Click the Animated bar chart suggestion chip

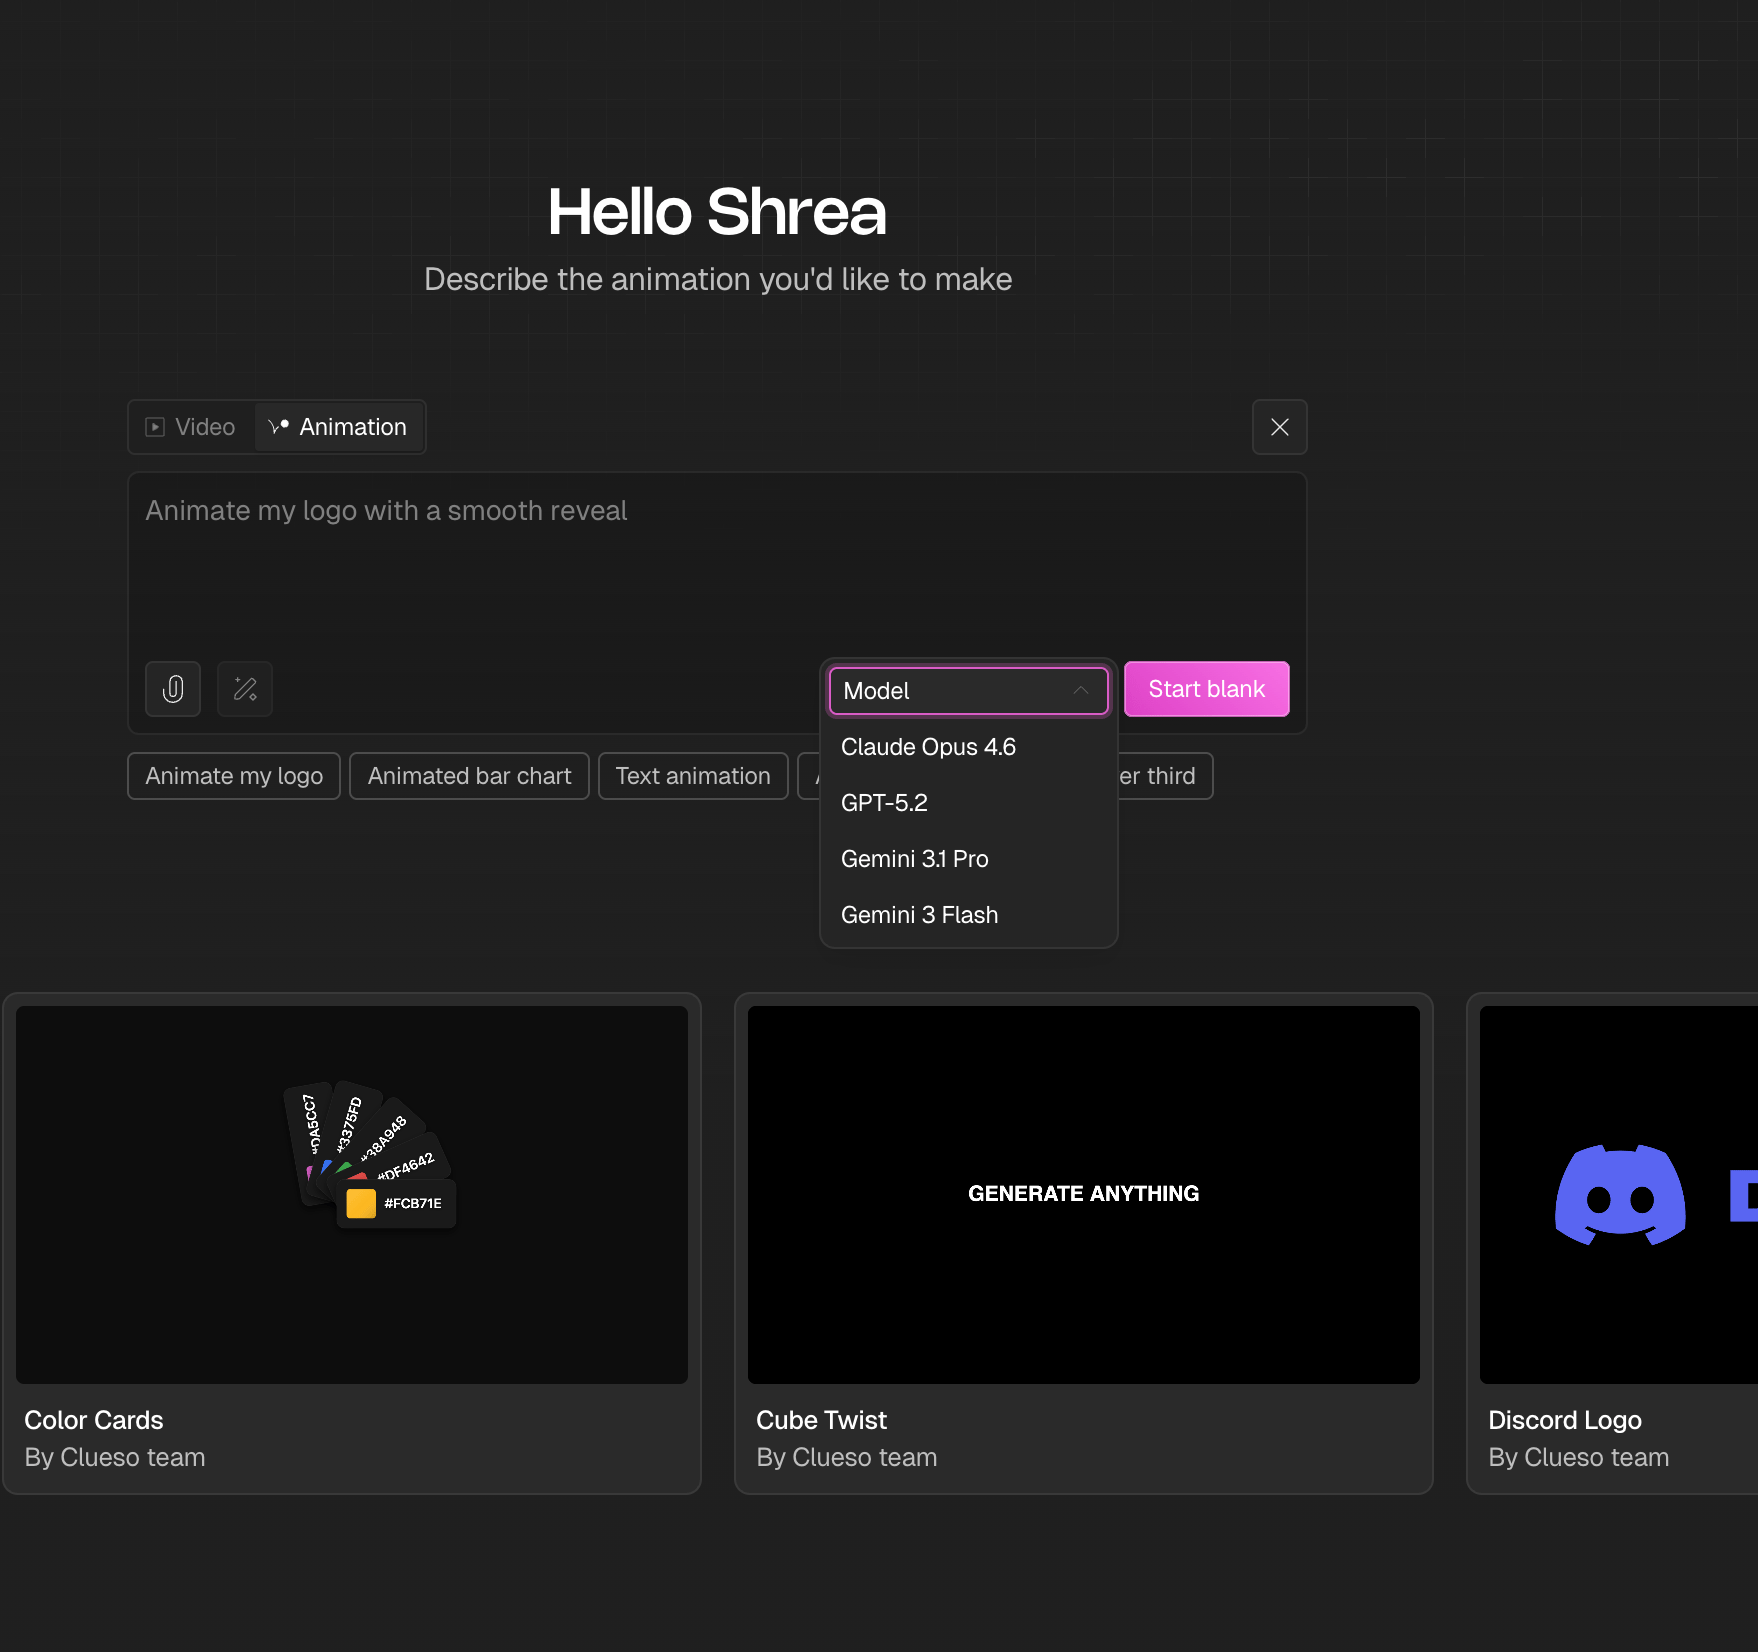469,776
